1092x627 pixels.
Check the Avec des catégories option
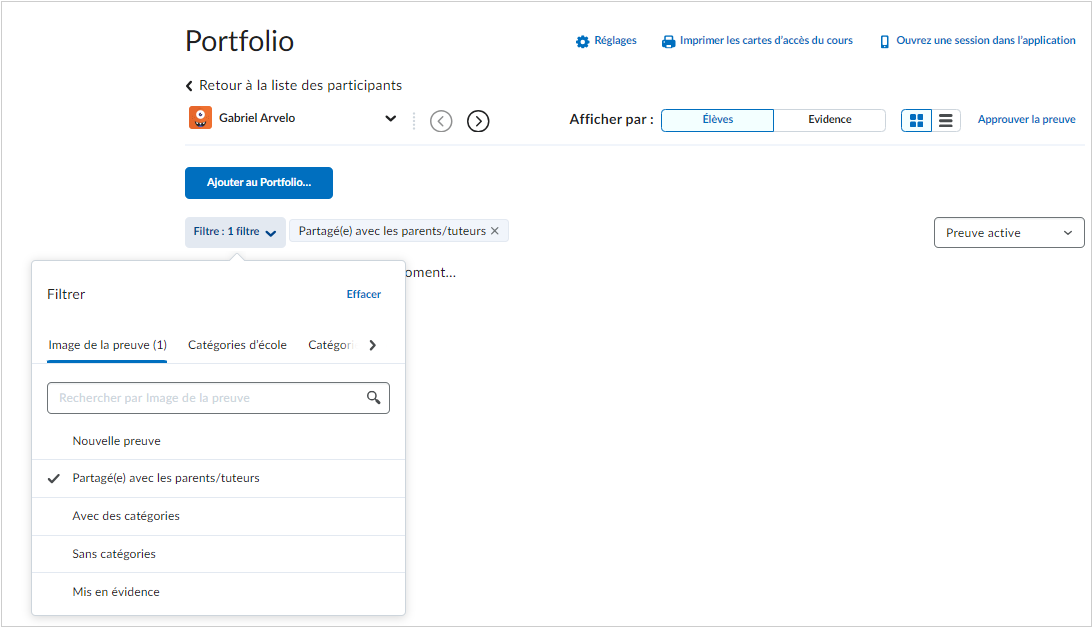[x=218, y=516]
